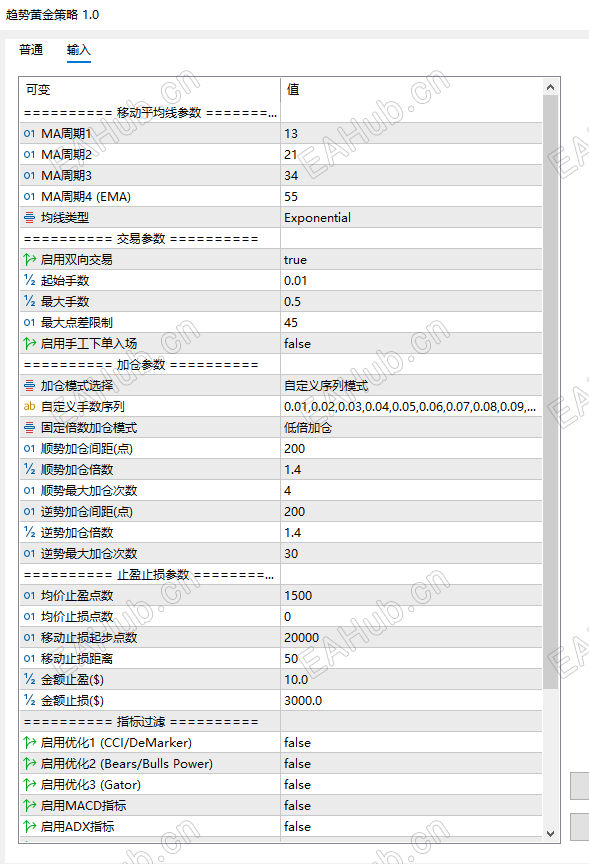This screenshot has width=589, height=864.
Task: Toggle 启用优化3 (Gator) value false
Action: tap(411, 785)
